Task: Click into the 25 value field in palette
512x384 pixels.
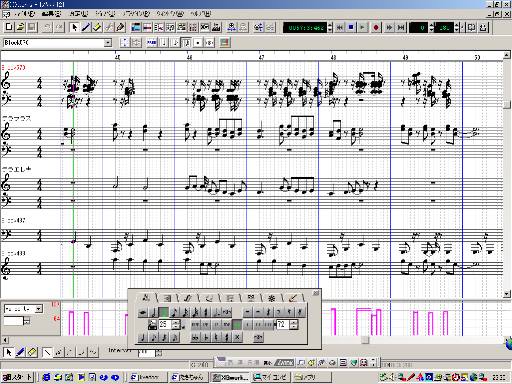Action: point(165,325)
